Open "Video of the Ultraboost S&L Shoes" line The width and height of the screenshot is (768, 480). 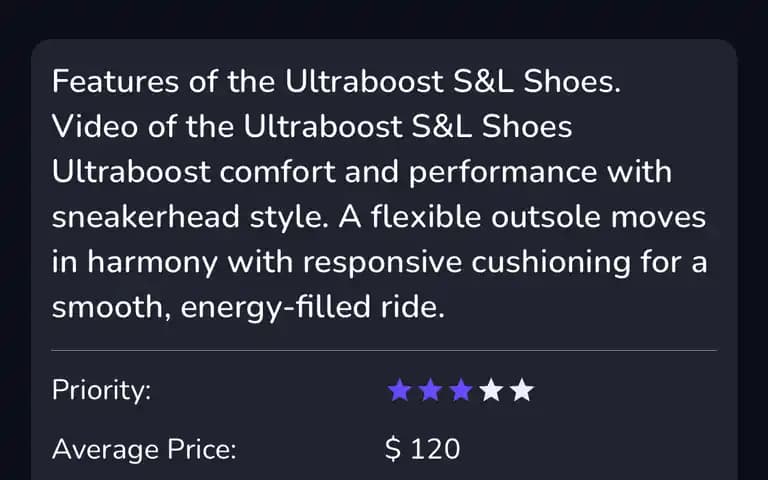click(312, 126)
